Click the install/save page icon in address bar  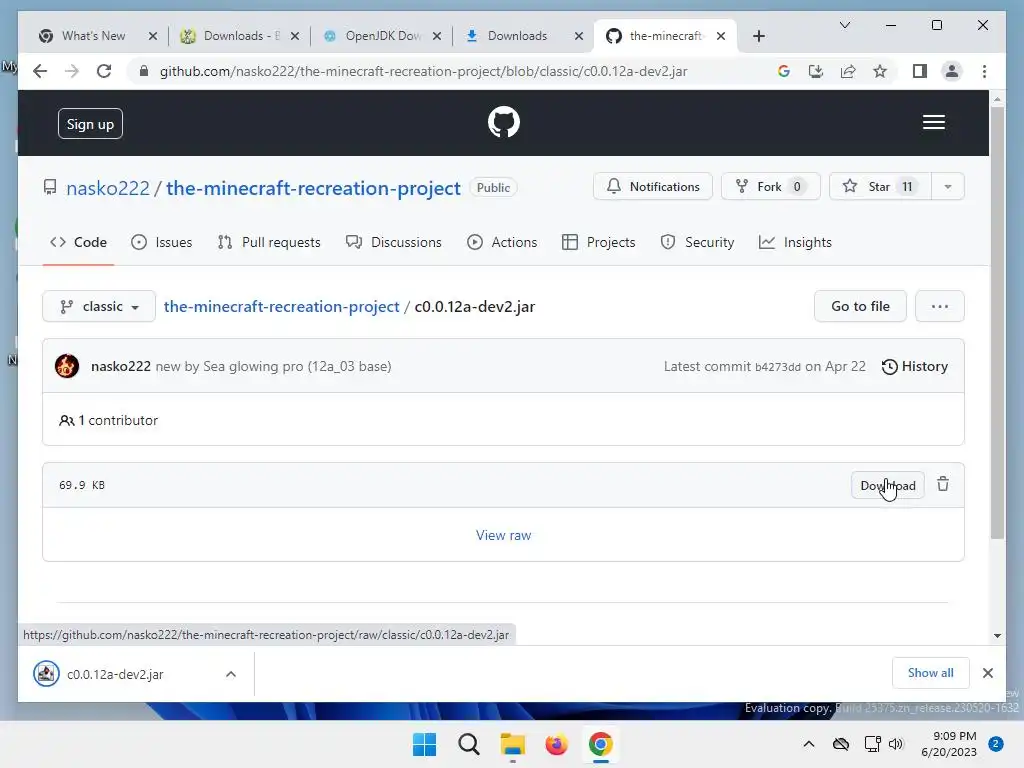coord(816,71)
